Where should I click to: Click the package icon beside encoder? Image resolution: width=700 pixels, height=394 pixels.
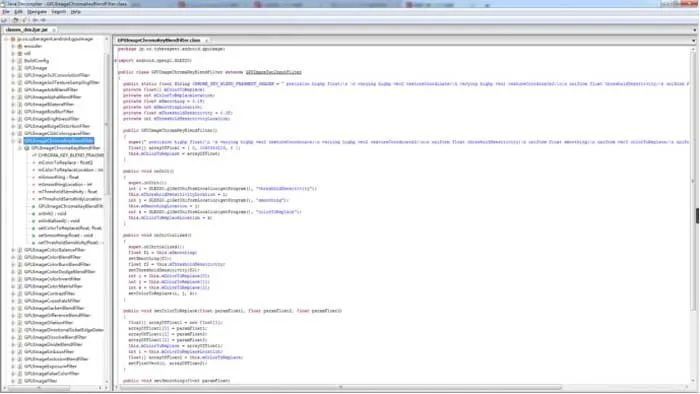[20, 46]
